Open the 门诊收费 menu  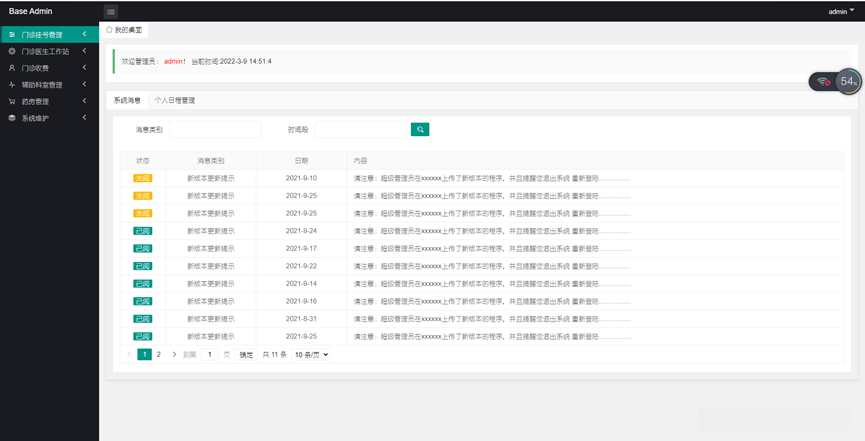pyautogui.click(x=49, y=68)
